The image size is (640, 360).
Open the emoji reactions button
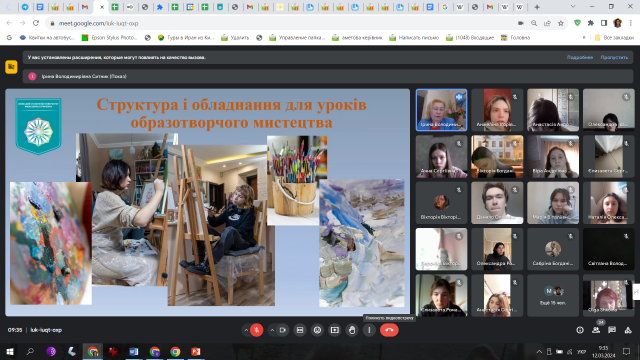tap(317, 330)
